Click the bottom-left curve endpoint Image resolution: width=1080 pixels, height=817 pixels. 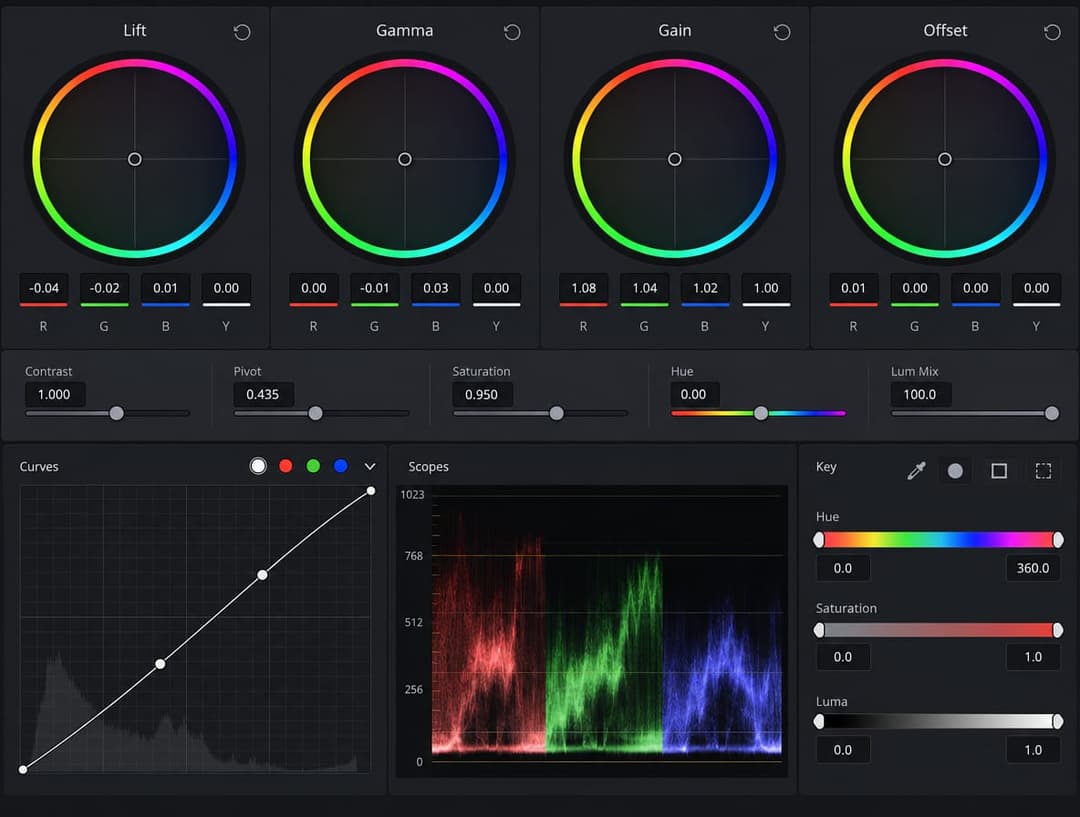point(23,769)
